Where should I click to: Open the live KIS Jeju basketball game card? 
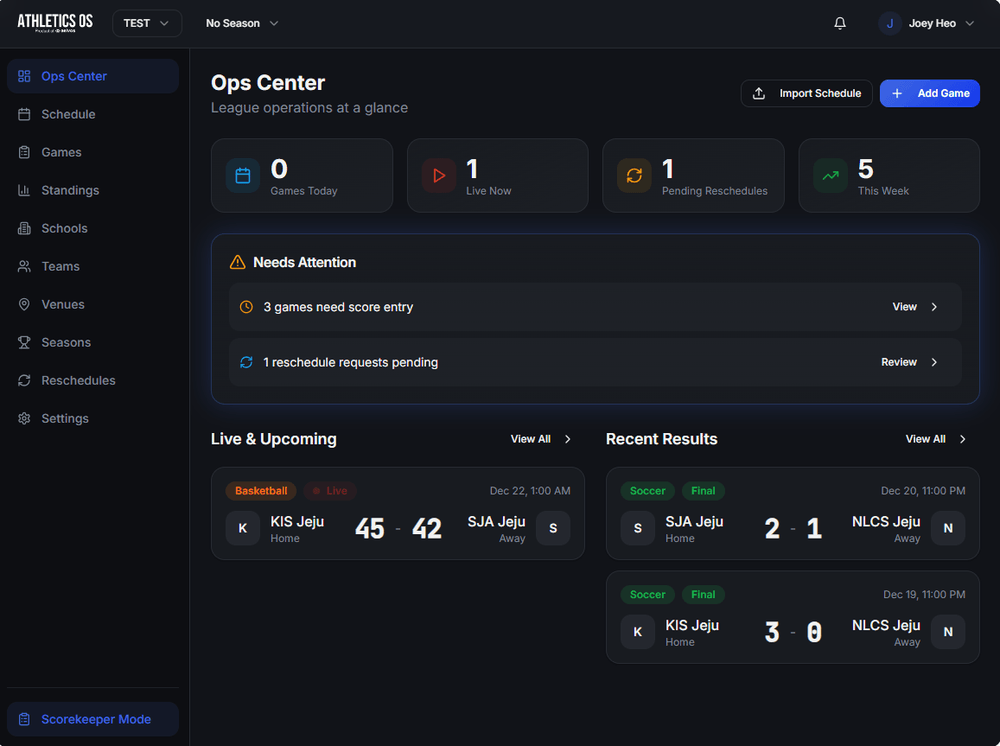397,512
